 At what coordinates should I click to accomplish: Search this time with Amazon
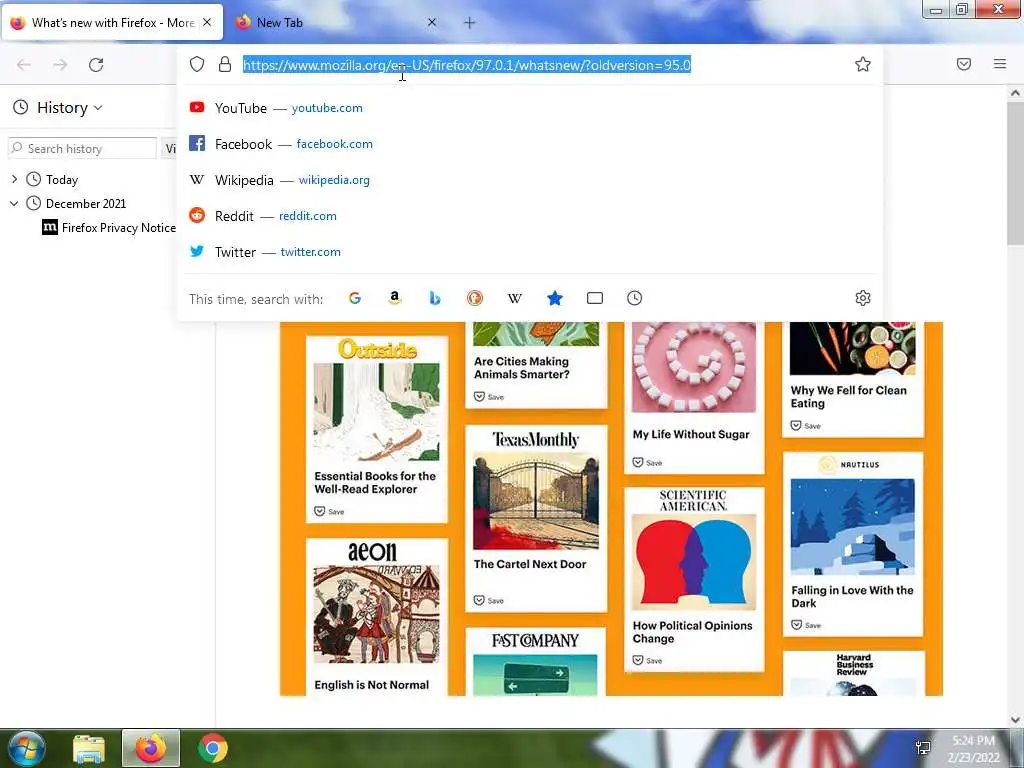coord(394,298)
